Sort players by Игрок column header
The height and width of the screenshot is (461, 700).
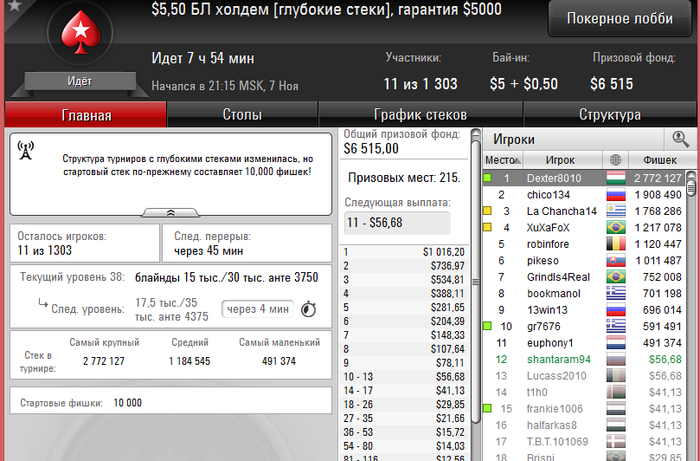click(x=563, y=160)
